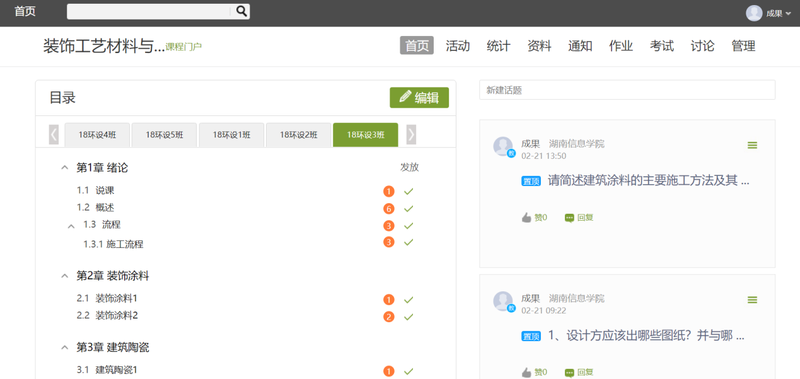Viewport: 800px width, 379px height.
Task: Open the 考试 nav item
Action: [x=662, y=45]
